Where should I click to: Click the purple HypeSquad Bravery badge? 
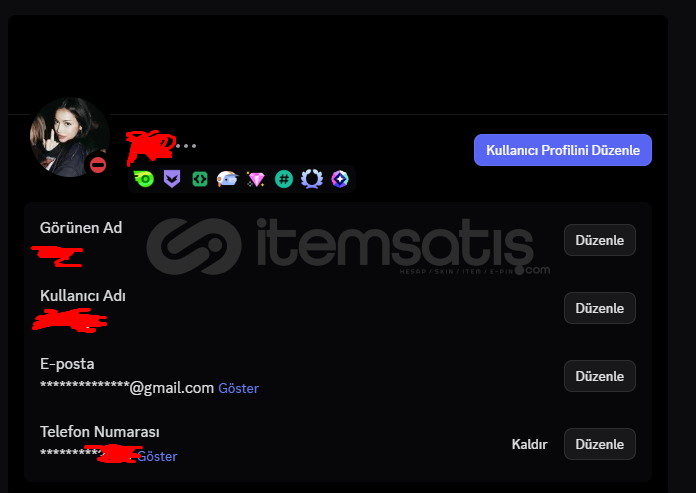coord(172,179)
